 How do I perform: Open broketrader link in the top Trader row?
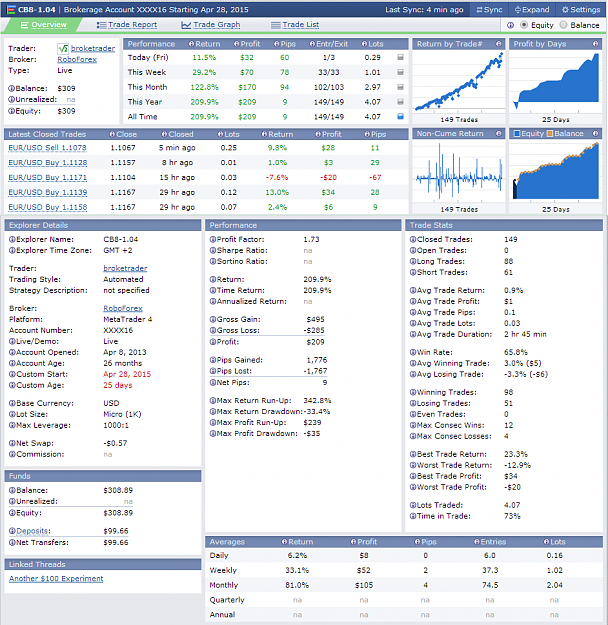(93, 48)
